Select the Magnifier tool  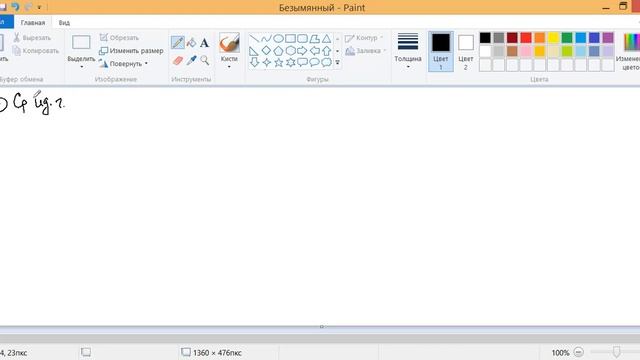[x=204, y=60]
